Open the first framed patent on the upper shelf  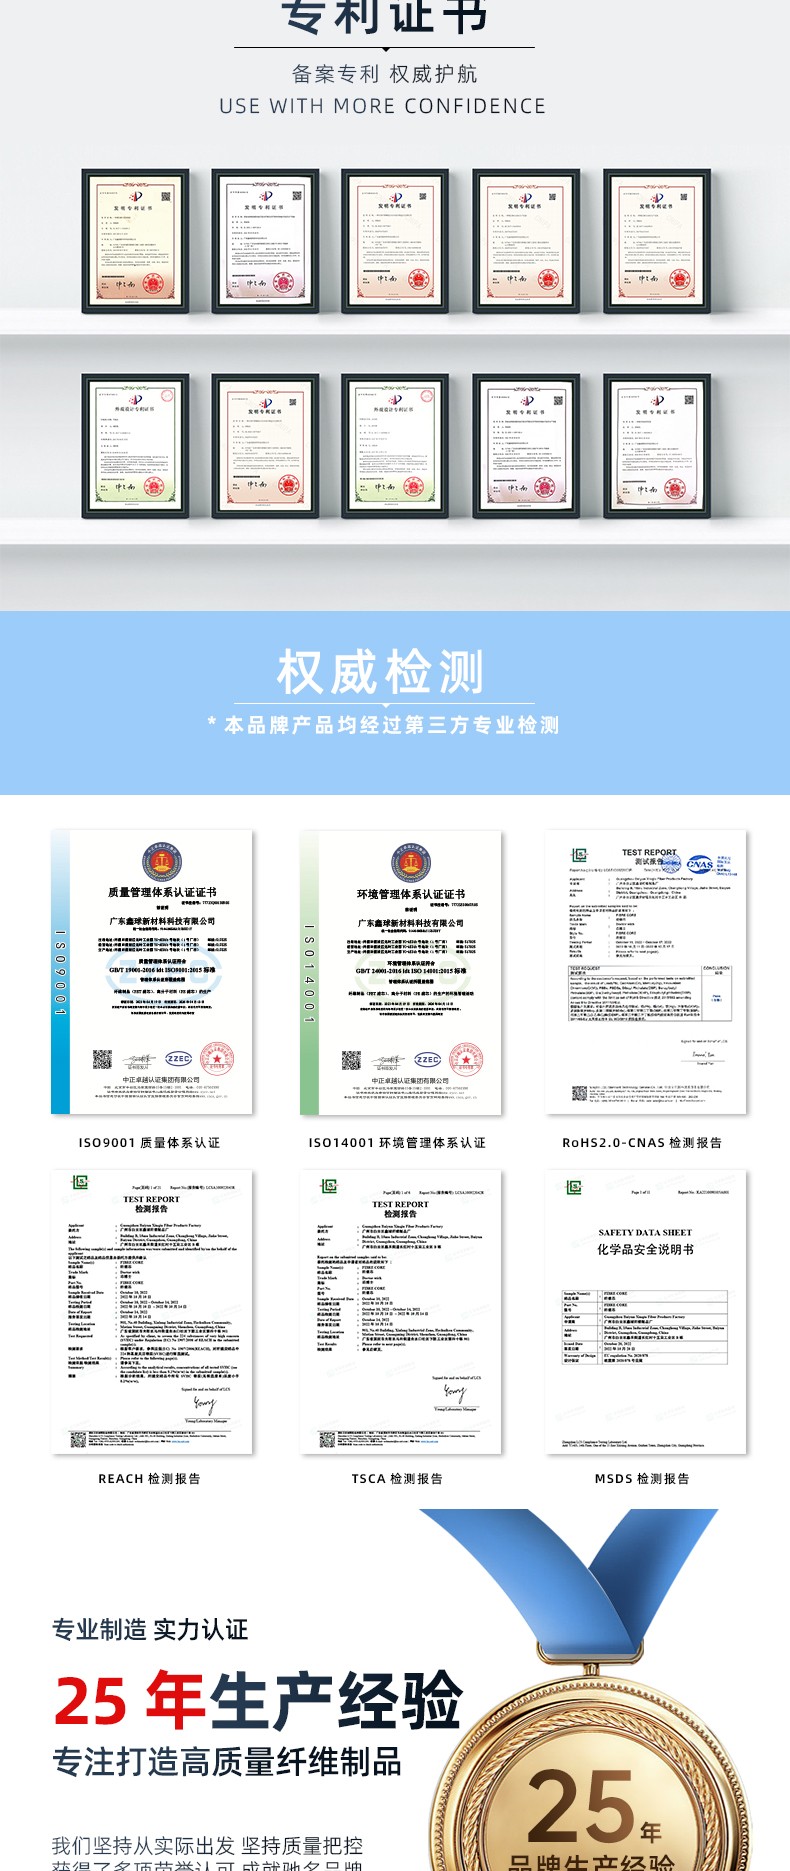tap(135, 241)
